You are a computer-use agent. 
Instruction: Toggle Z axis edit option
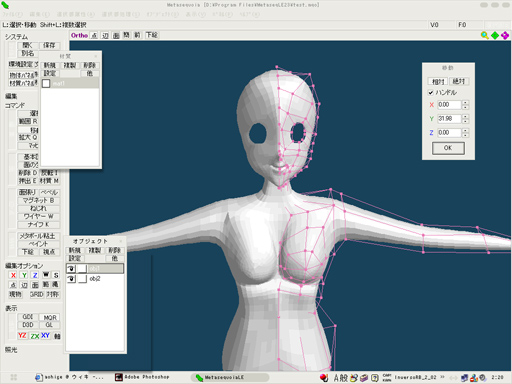point(35,275)
